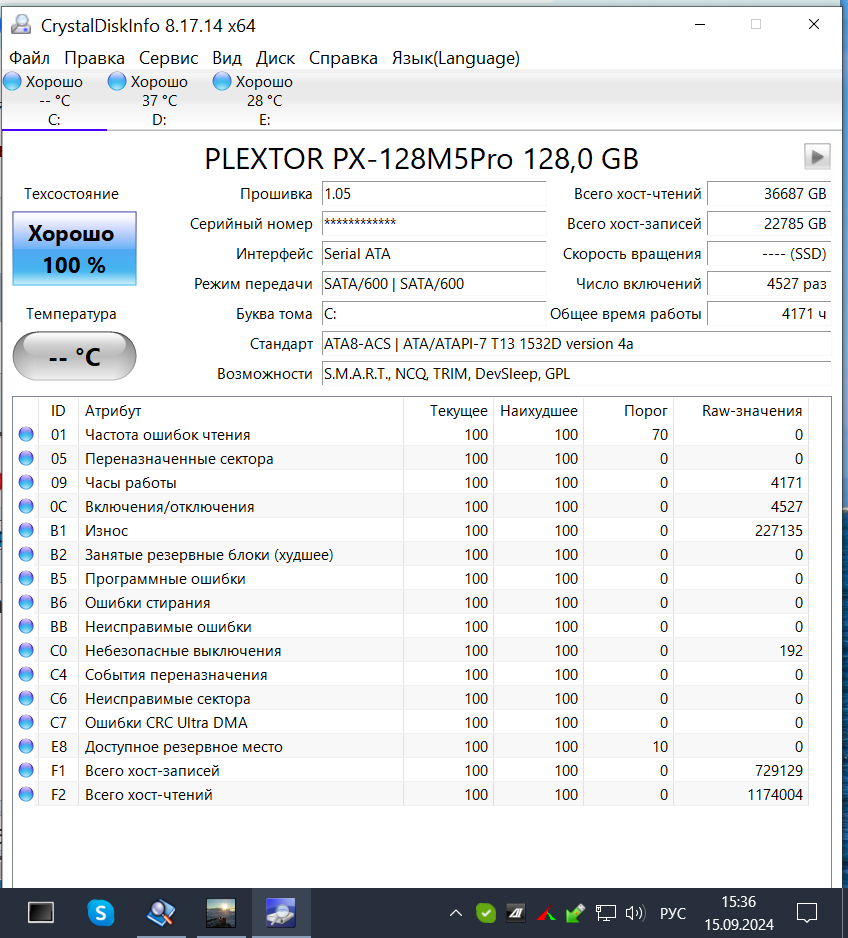Click status dot for Неисправимые ошибки row
Screen dimensions: 848x938
pyautogui.click(x=26, y=626)
